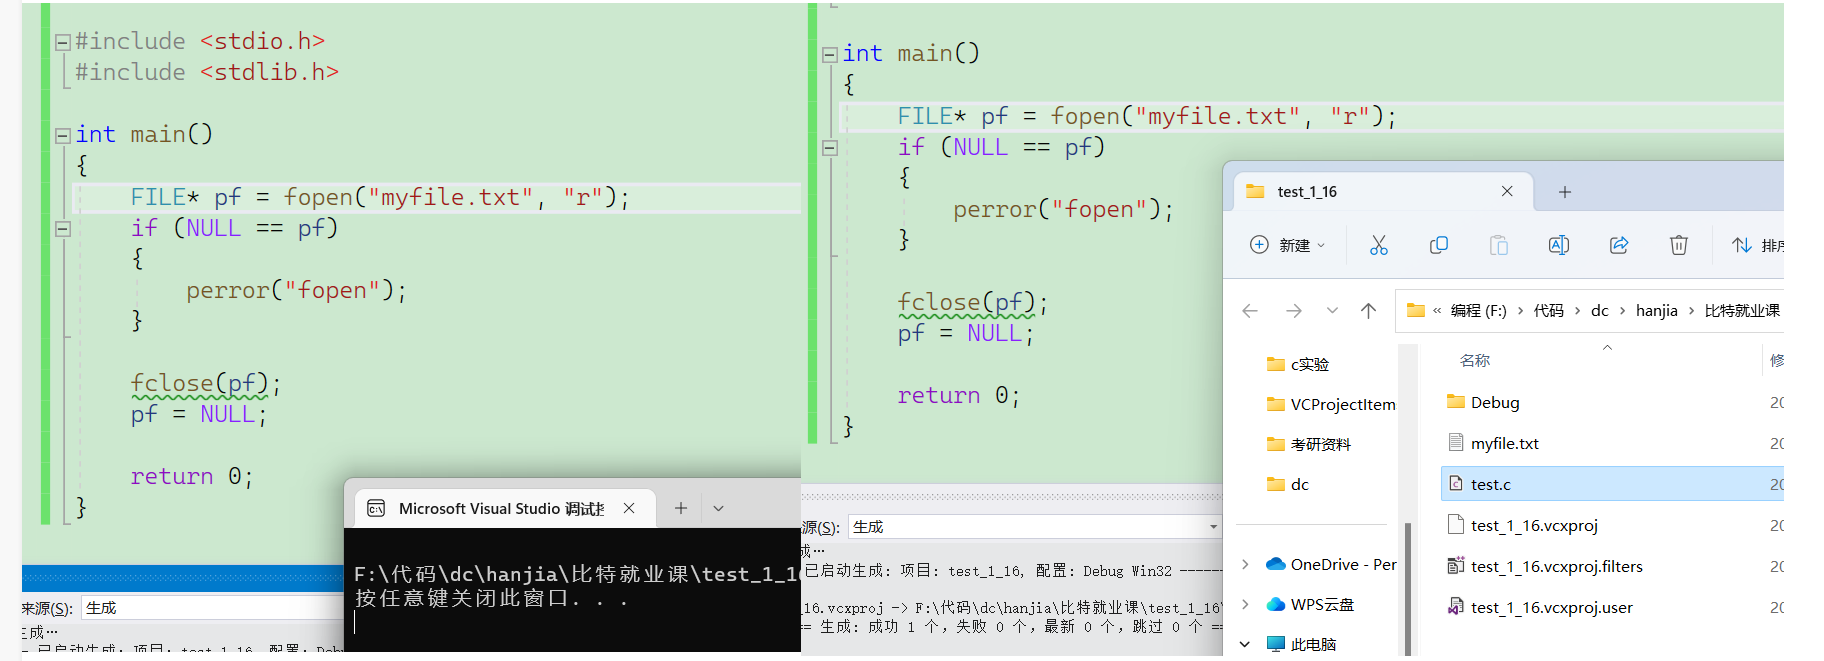Click the Delete trash icon in Explorer toolbar
Viewport: 1824px width, 661px height.
pyautogui.click(x=1678, y=245)
